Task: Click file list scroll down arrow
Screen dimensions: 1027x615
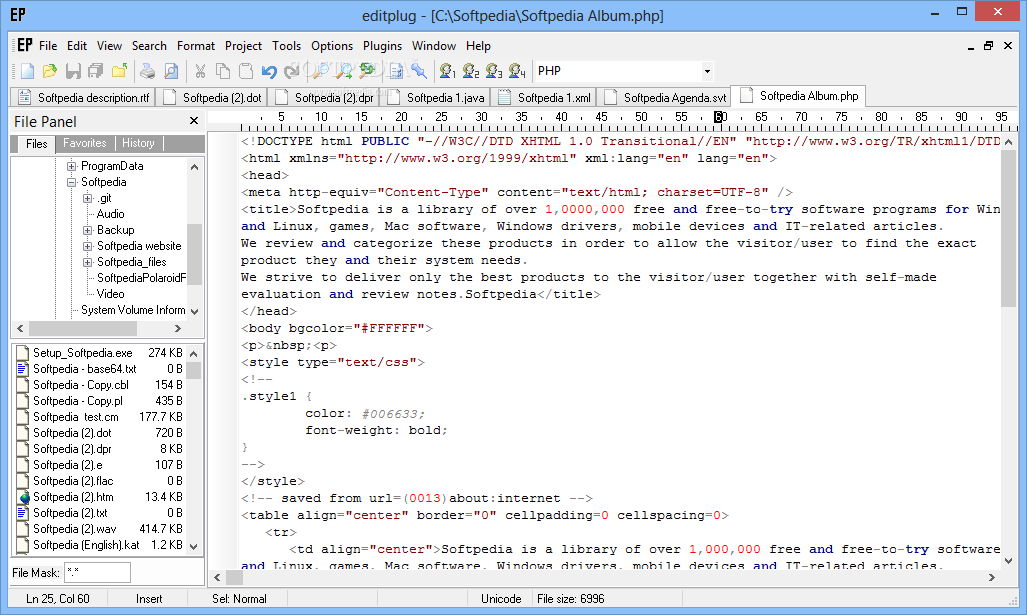Action: pos(194,546)
